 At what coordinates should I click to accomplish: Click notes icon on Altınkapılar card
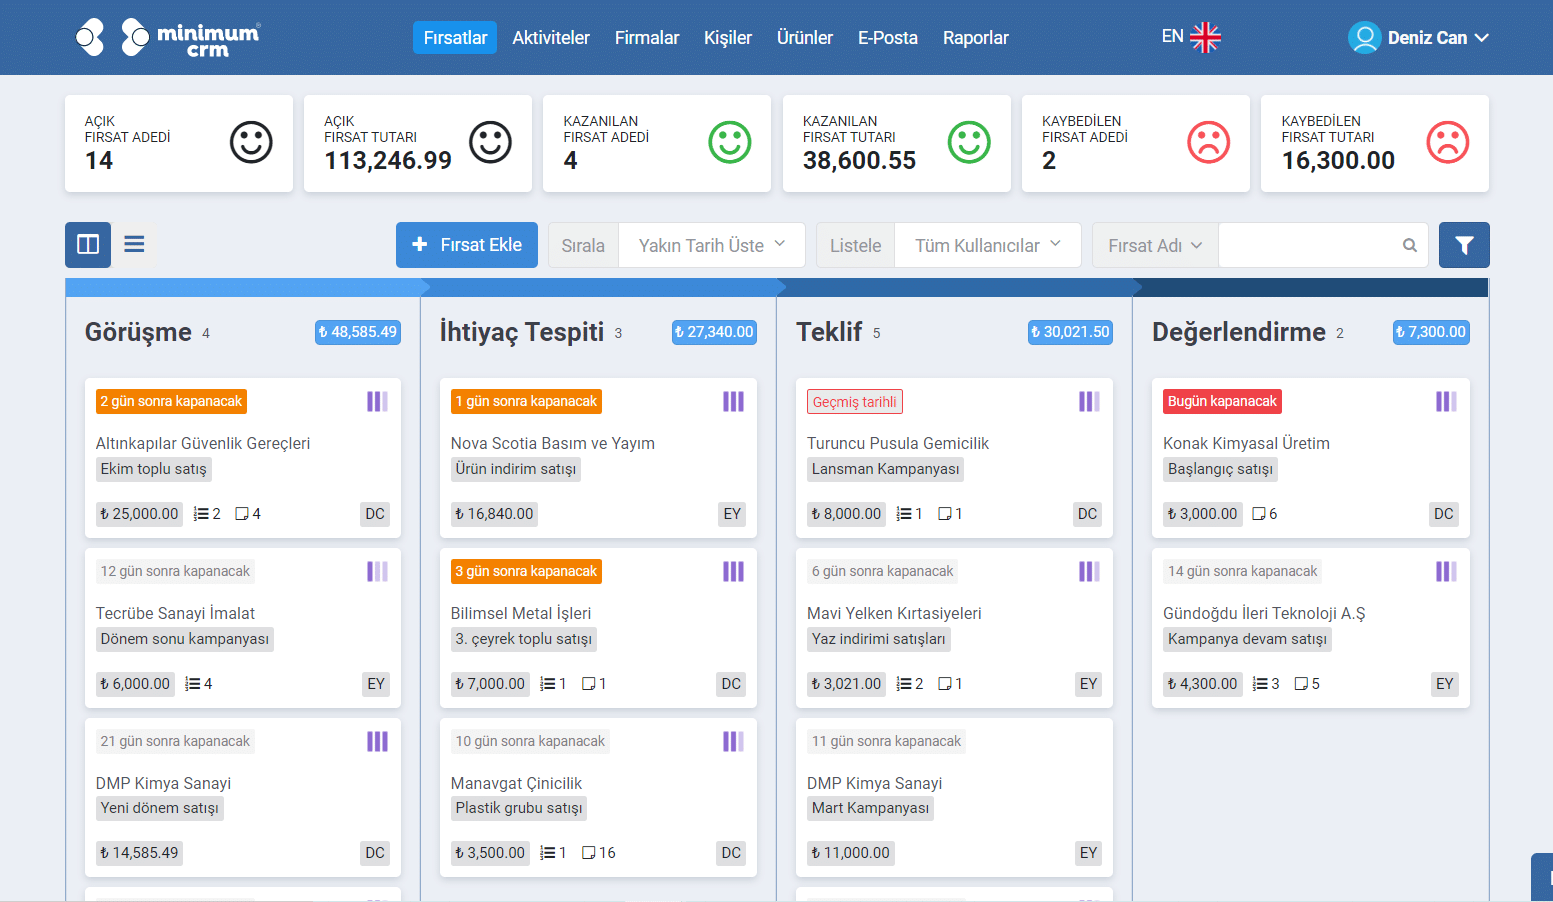pos(241,514)
